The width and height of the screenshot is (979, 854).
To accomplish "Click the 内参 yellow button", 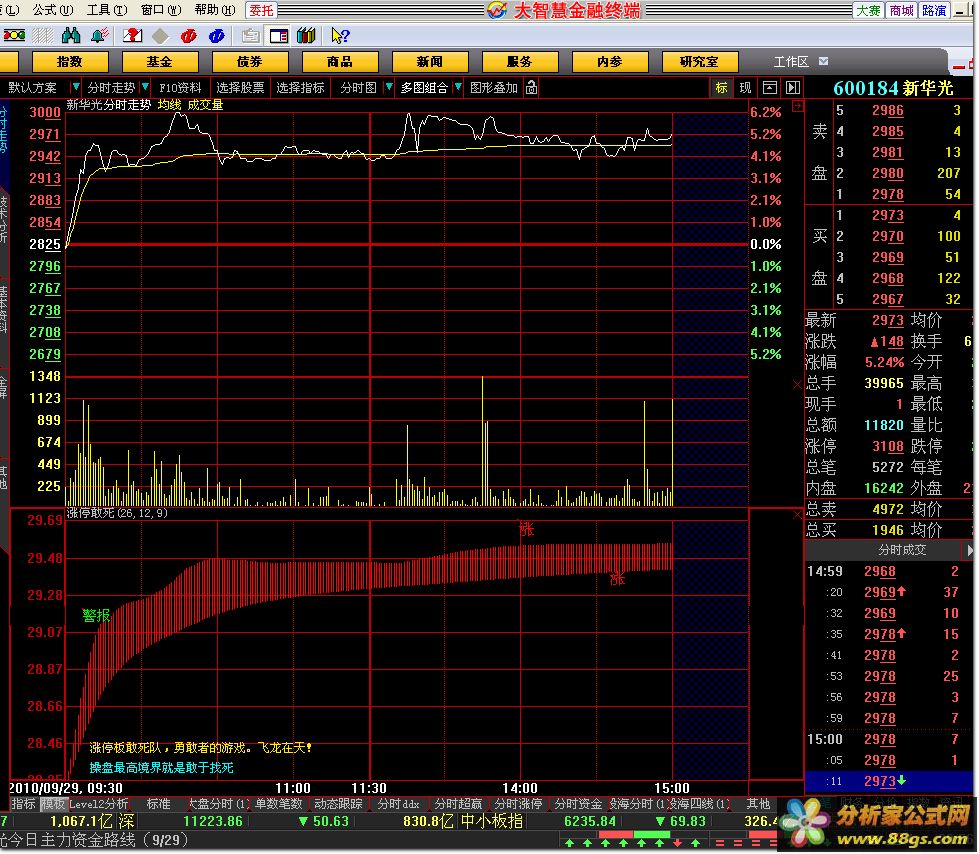I will pos(609,62).
